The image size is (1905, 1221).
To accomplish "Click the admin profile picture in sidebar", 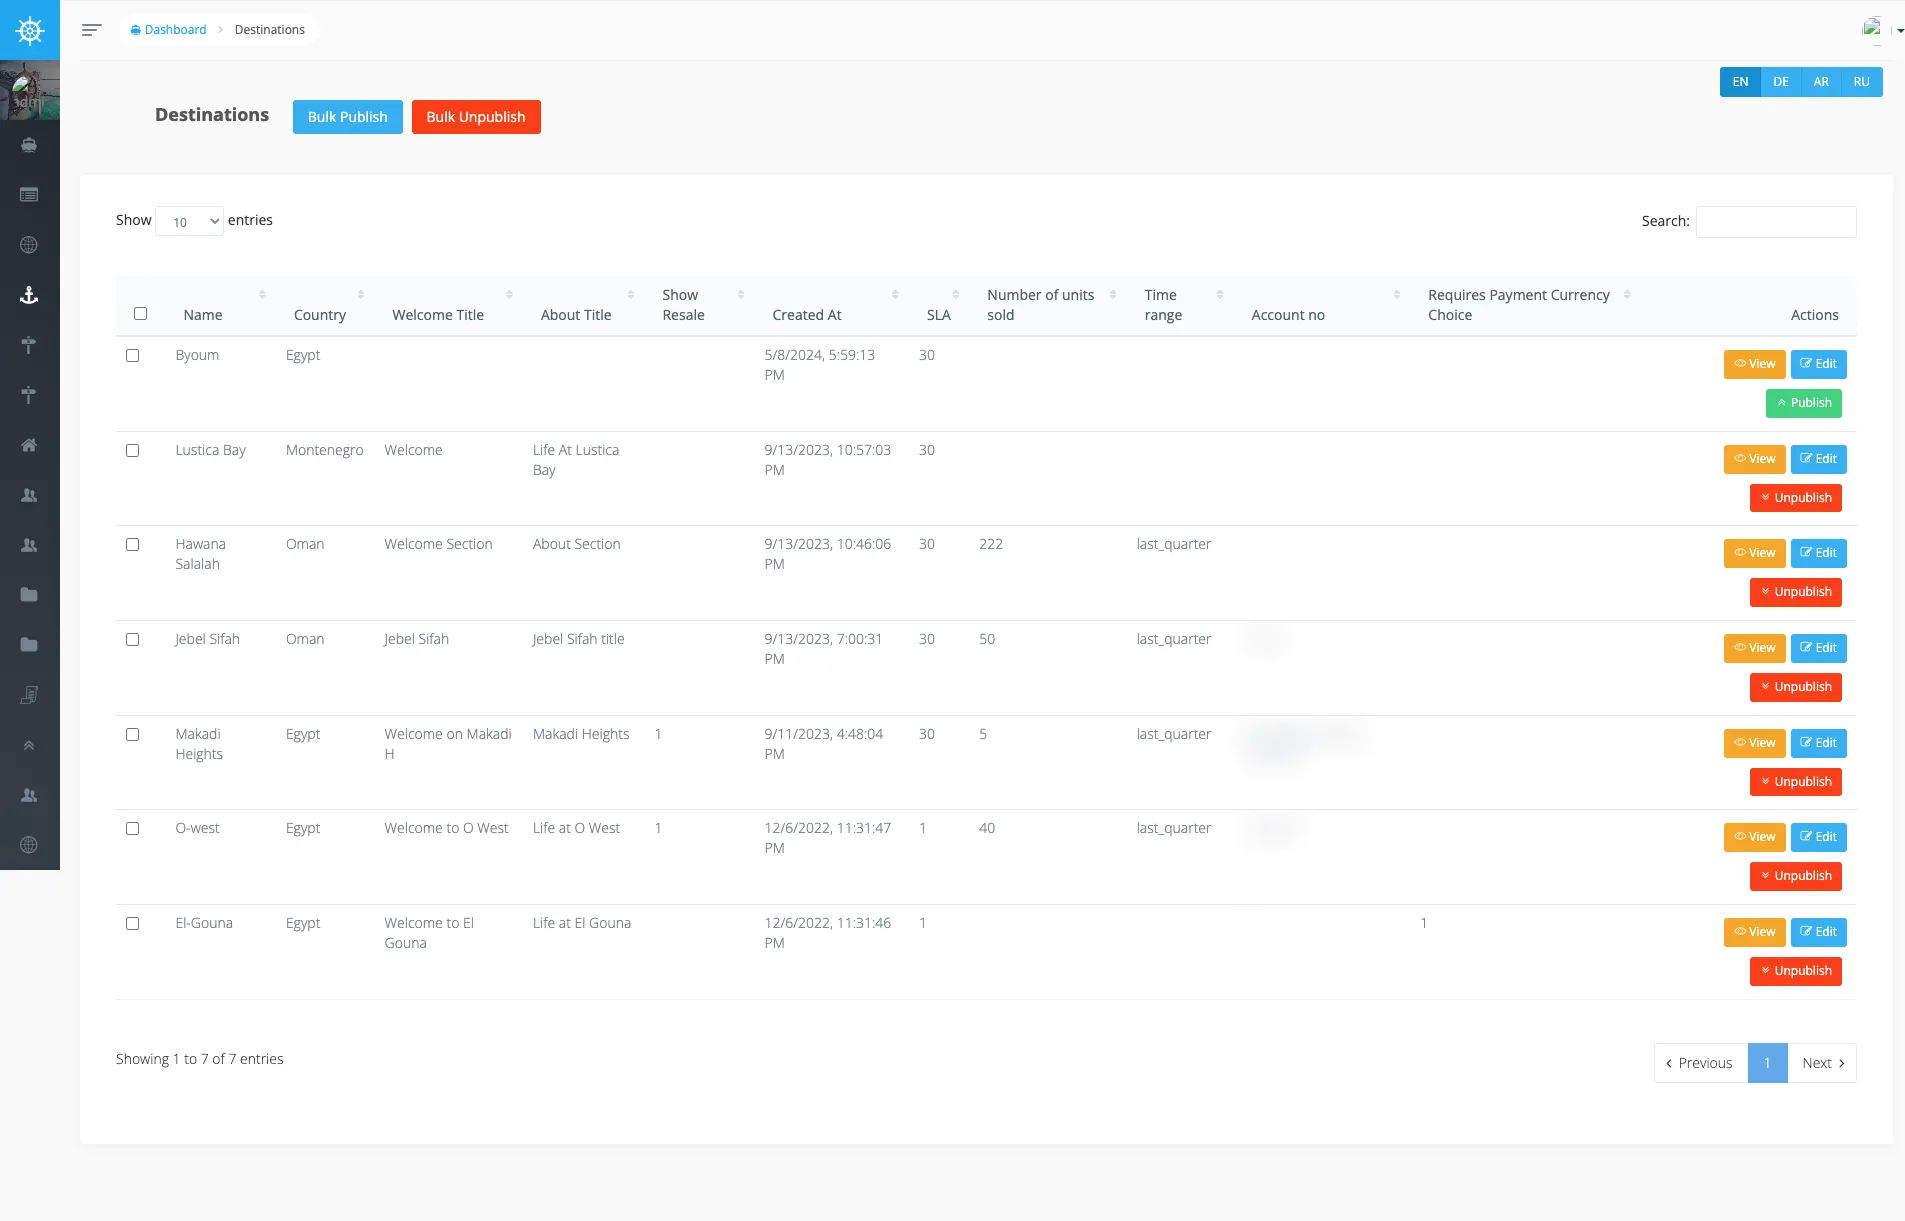I will point(30,90).
